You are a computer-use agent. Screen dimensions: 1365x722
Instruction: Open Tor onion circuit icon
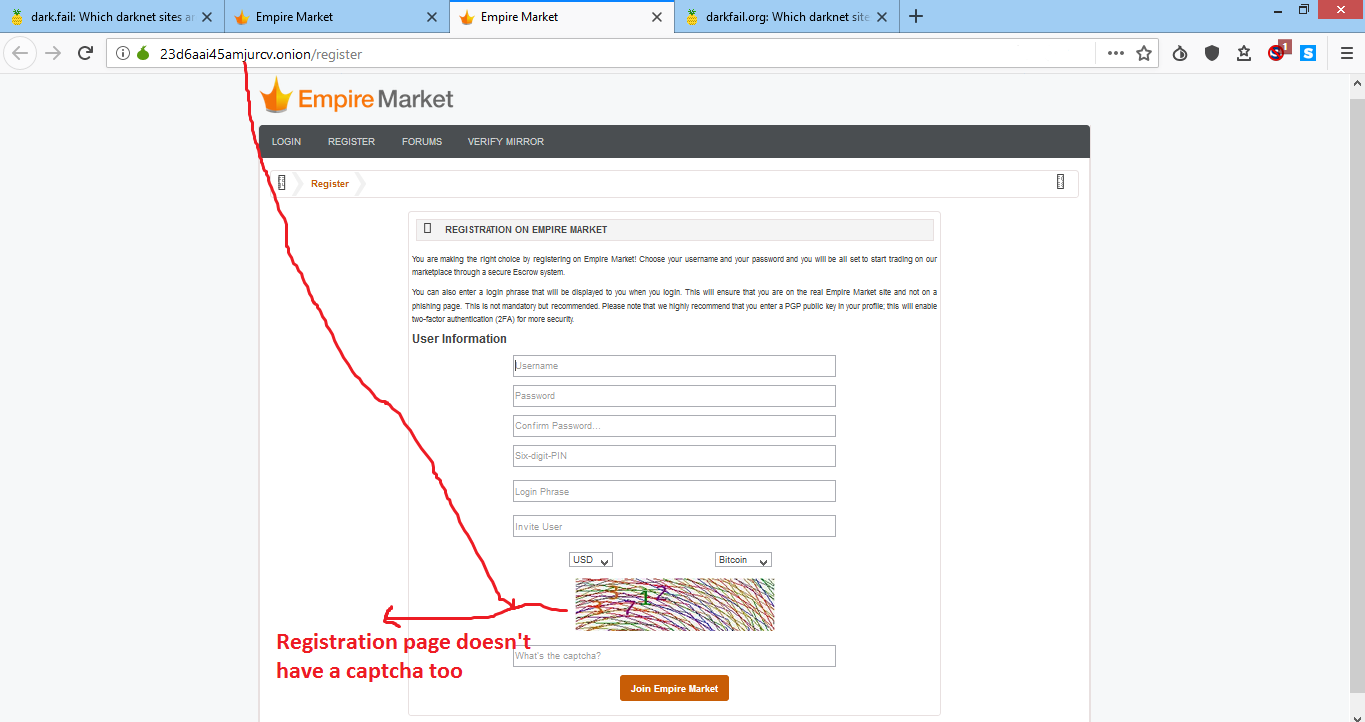coord(143,54)
